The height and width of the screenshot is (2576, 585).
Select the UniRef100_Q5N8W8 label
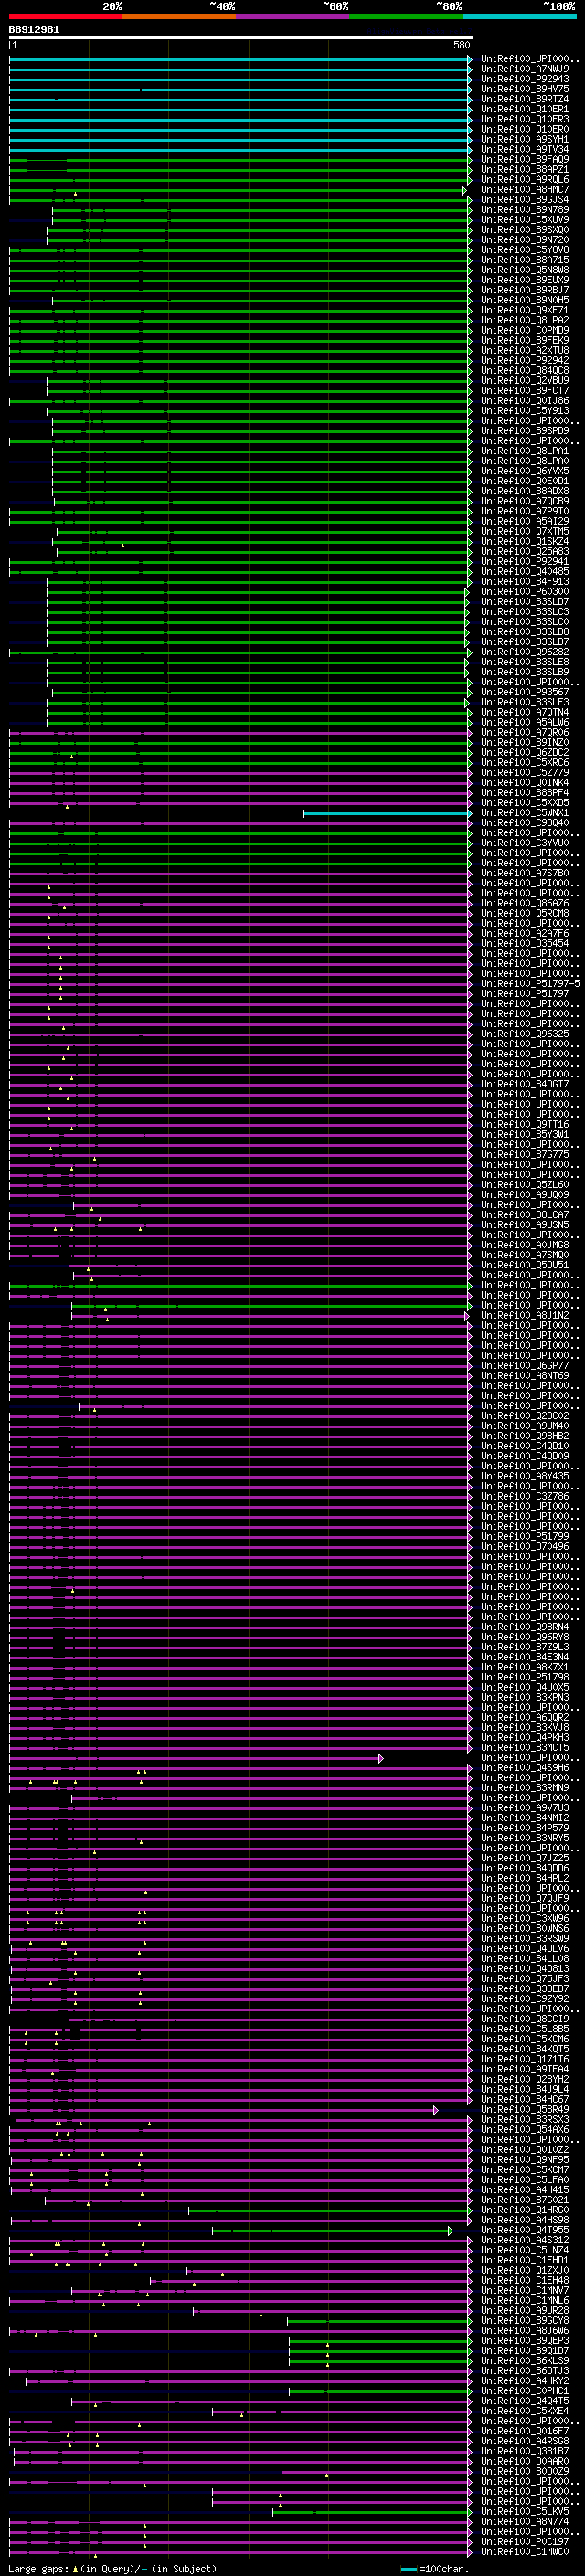[525, 270]
